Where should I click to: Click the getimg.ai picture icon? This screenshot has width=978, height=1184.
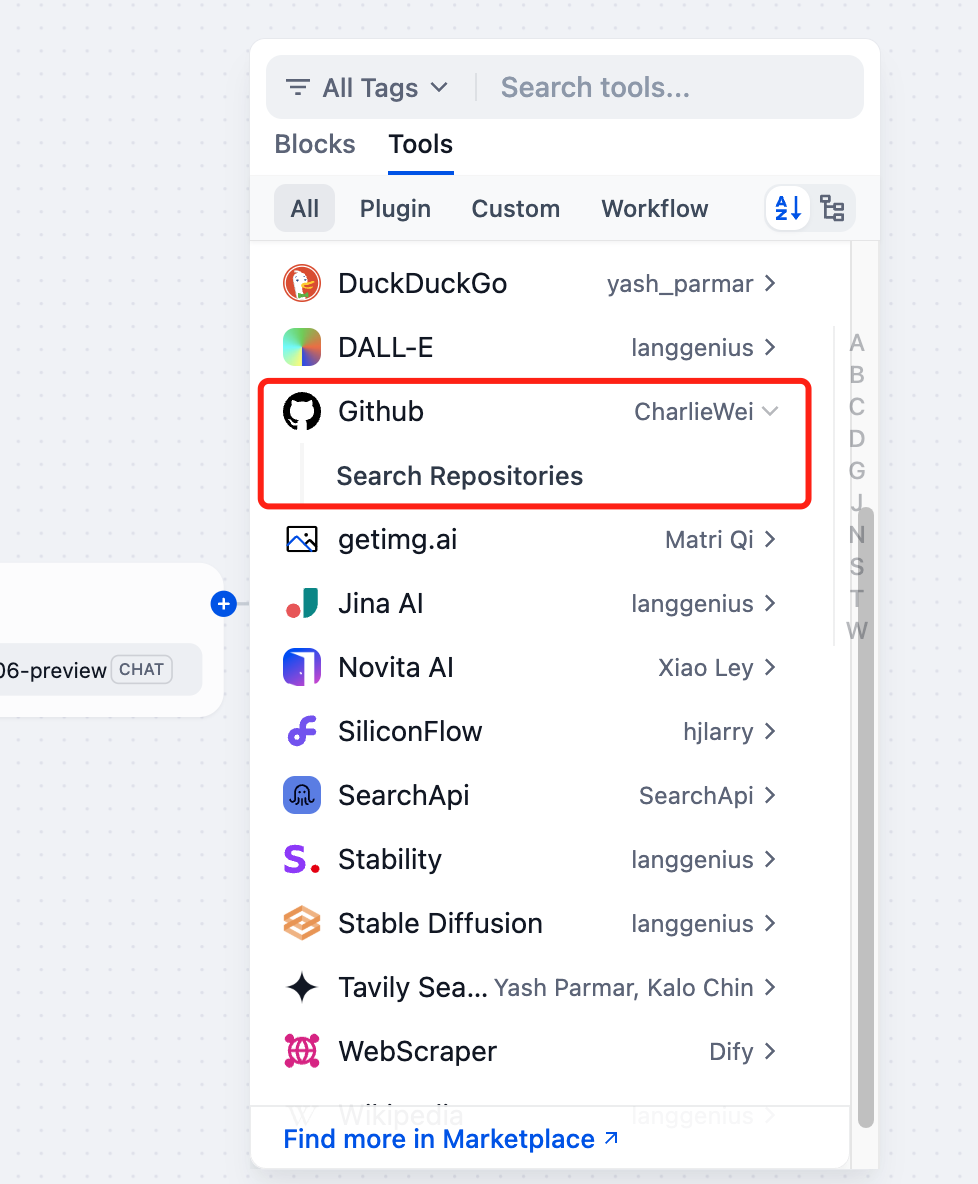click(x=301, y=539)
